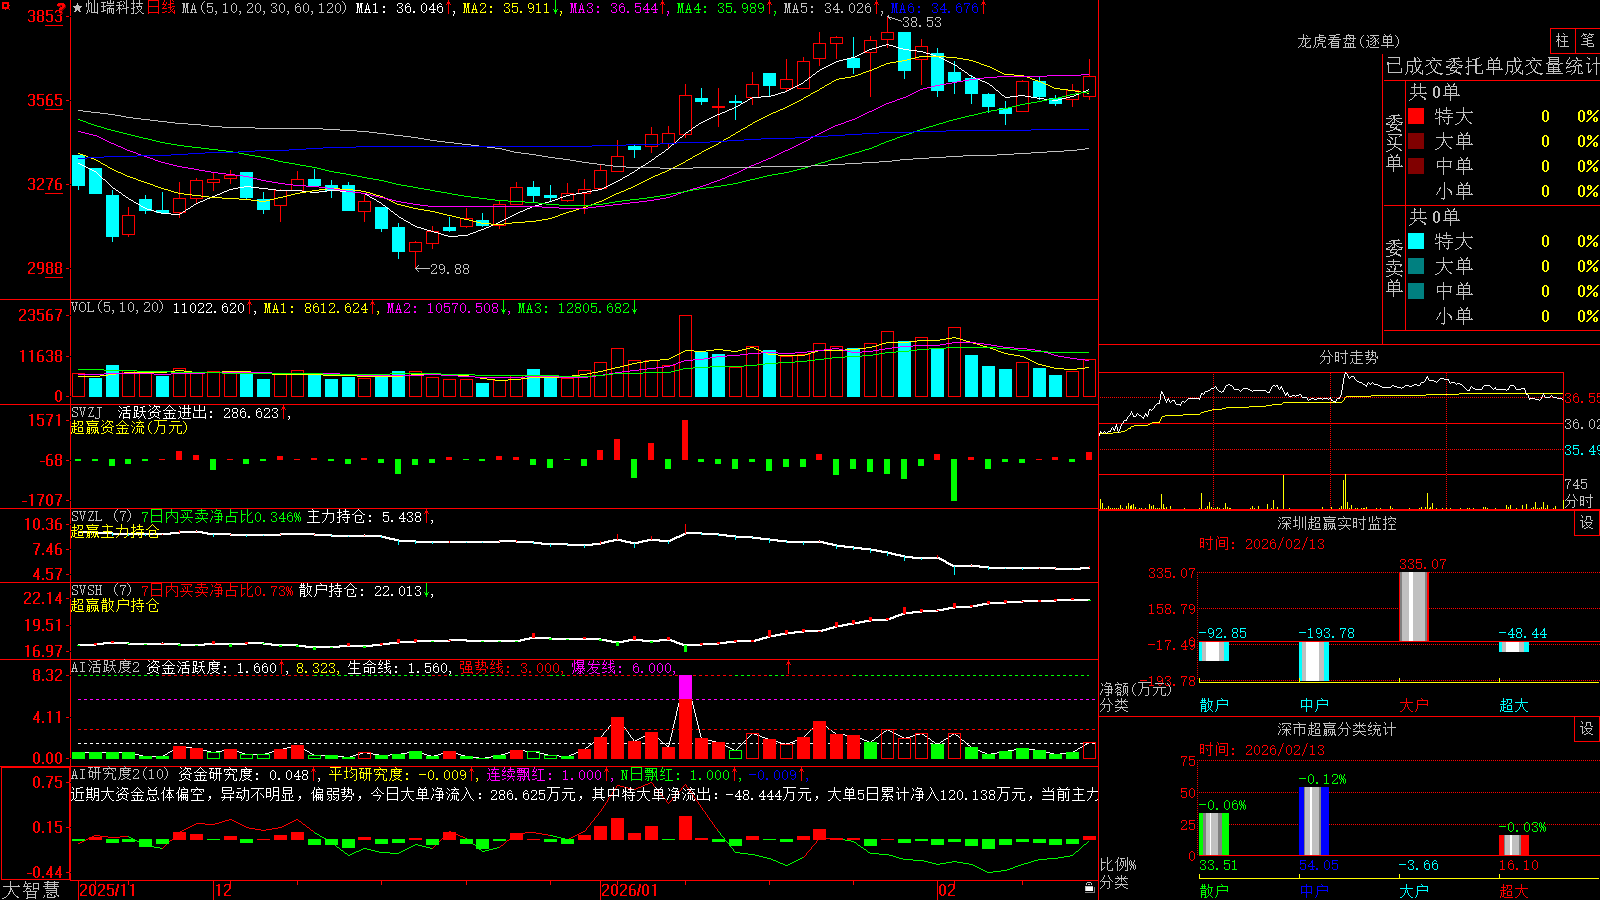Click the green 散户 bar valued 33.51
Image resolution: width=1600 pixels, height=900 pixels.
(x=1214, y=834)
